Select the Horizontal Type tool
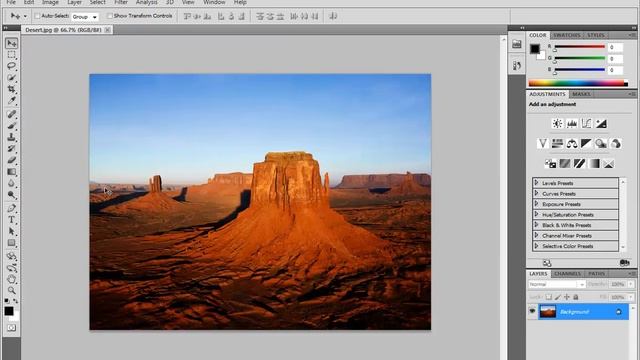The image size is (640, 360). tap(11, 220)
